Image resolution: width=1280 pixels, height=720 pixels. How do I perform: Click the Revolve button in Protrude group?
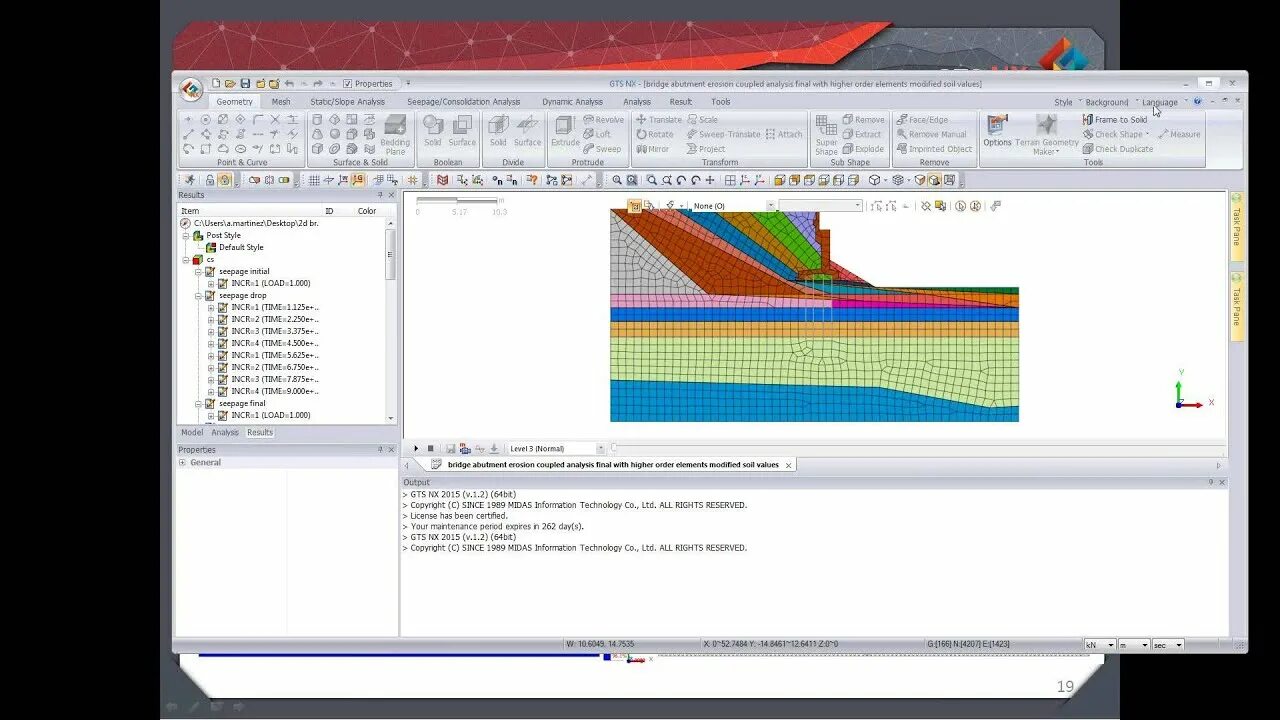click(x=603, y=119)
